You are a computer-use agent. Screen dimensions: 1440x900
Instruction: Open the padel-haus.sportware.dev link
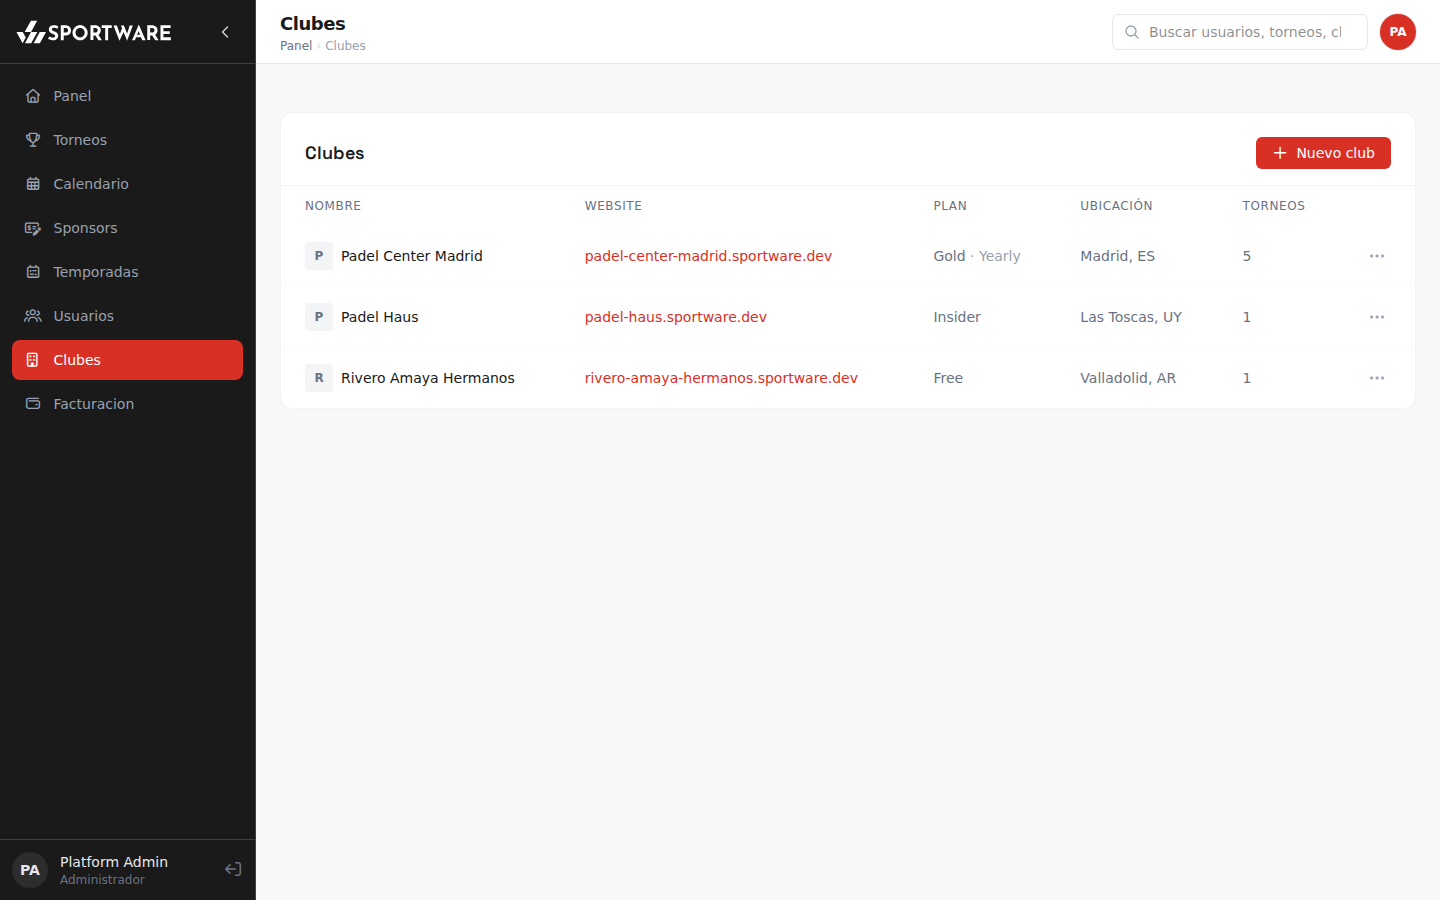[x=676, y=317]
